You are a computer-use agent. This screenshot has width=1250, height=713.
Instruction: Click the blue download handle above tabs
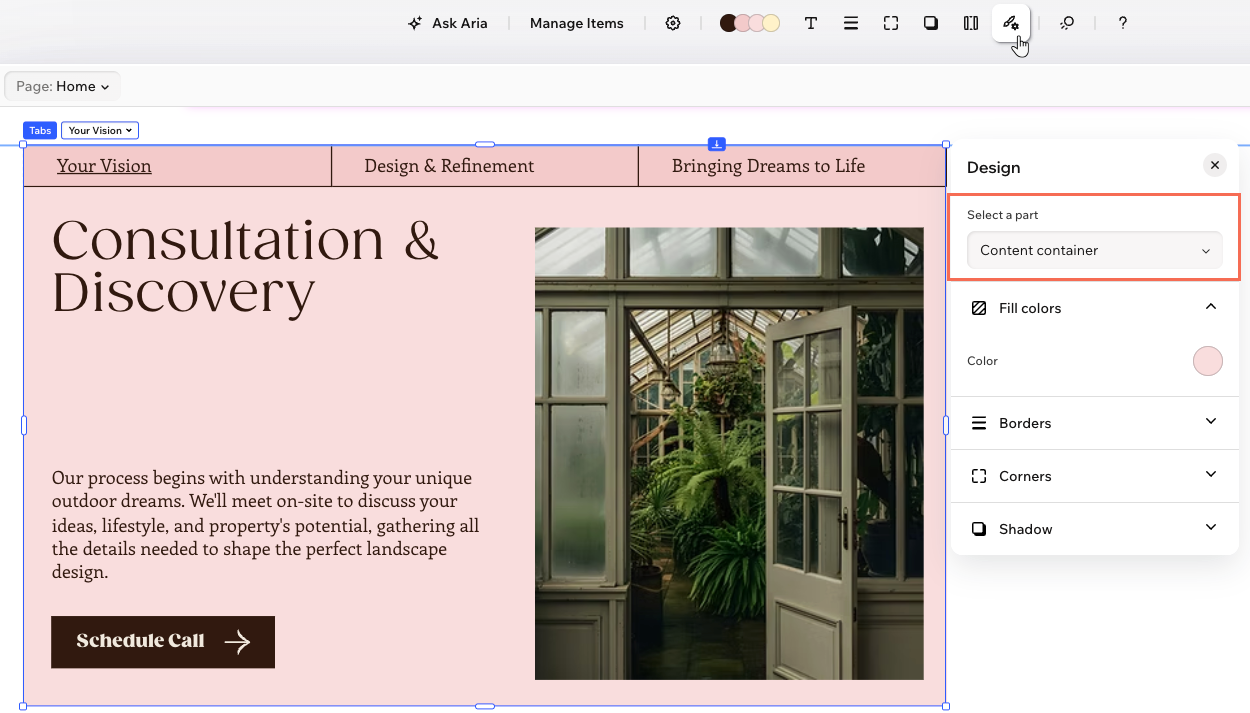tap(716, 144)
